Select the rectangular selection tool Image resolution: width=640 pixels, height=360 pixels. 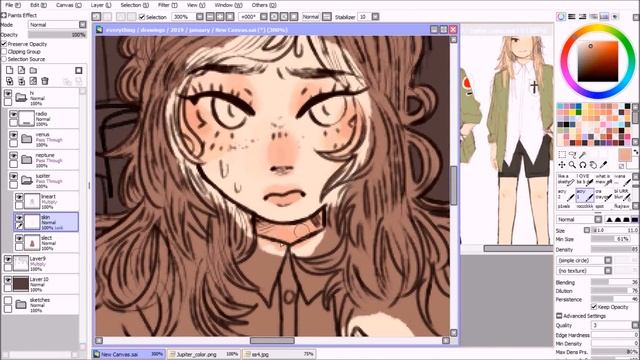[562, 155]
